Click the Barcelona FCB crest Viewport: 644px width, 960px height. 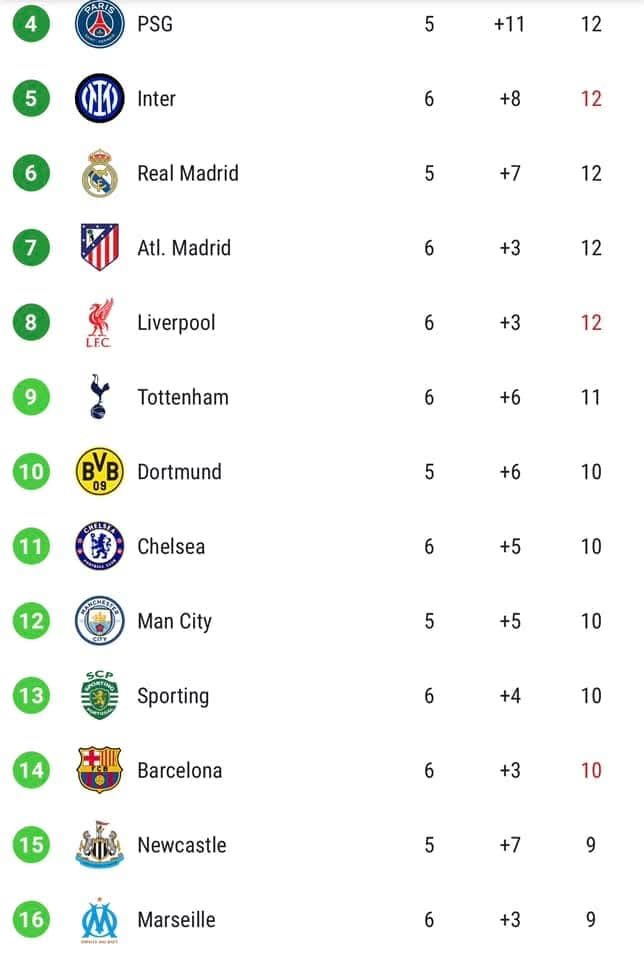point(100,770)
